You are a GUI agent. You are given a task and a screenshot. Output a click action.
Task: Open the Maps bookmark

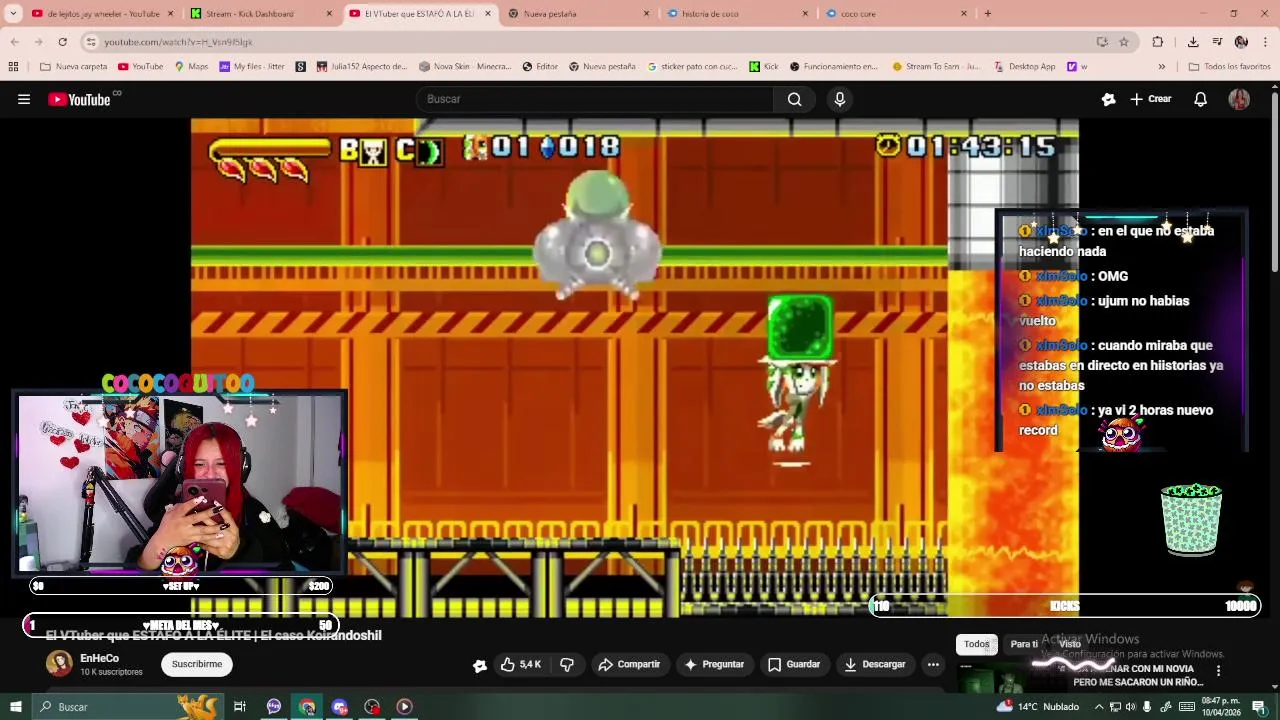pos(191,67)
